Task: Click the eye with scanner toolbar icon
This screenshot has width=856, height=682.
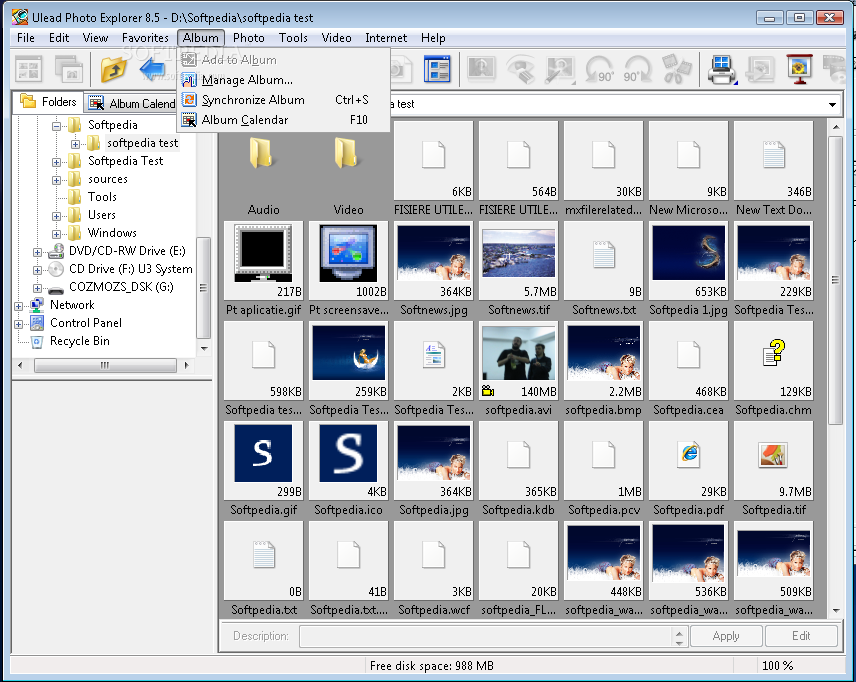Action: click(x=520, y=70)
